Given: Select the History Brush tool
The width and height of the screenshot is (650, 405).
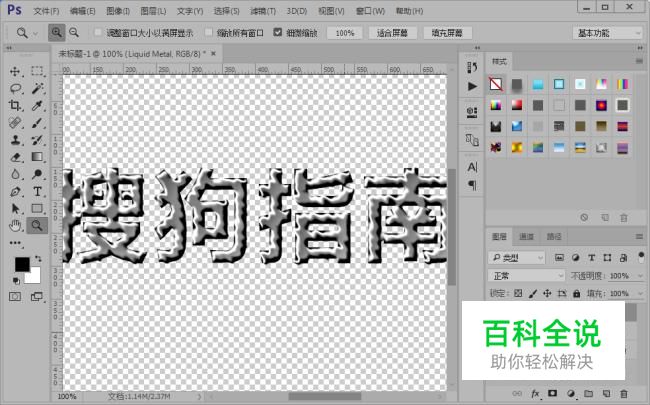Looking at the screenshot, I should pos(37,140).
